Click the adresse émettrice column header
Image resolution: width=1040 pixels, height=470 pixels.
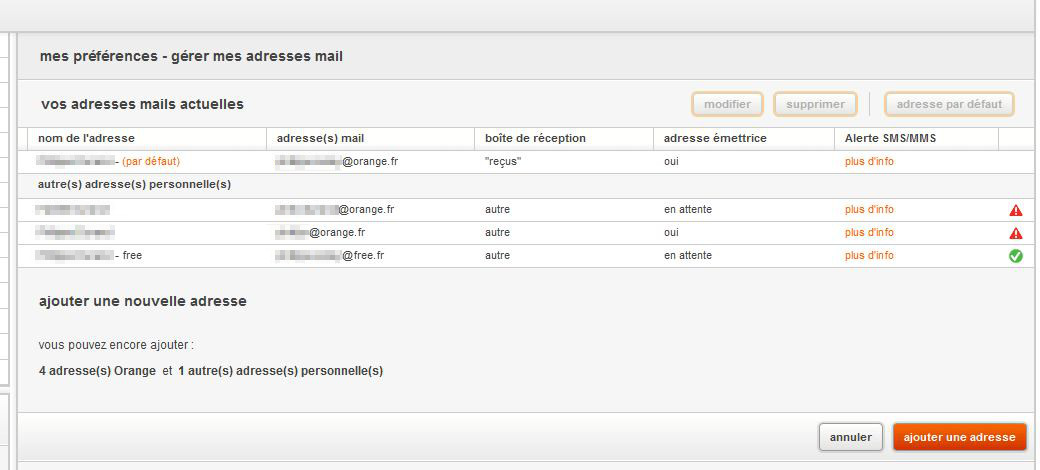(x=715, y=138)
